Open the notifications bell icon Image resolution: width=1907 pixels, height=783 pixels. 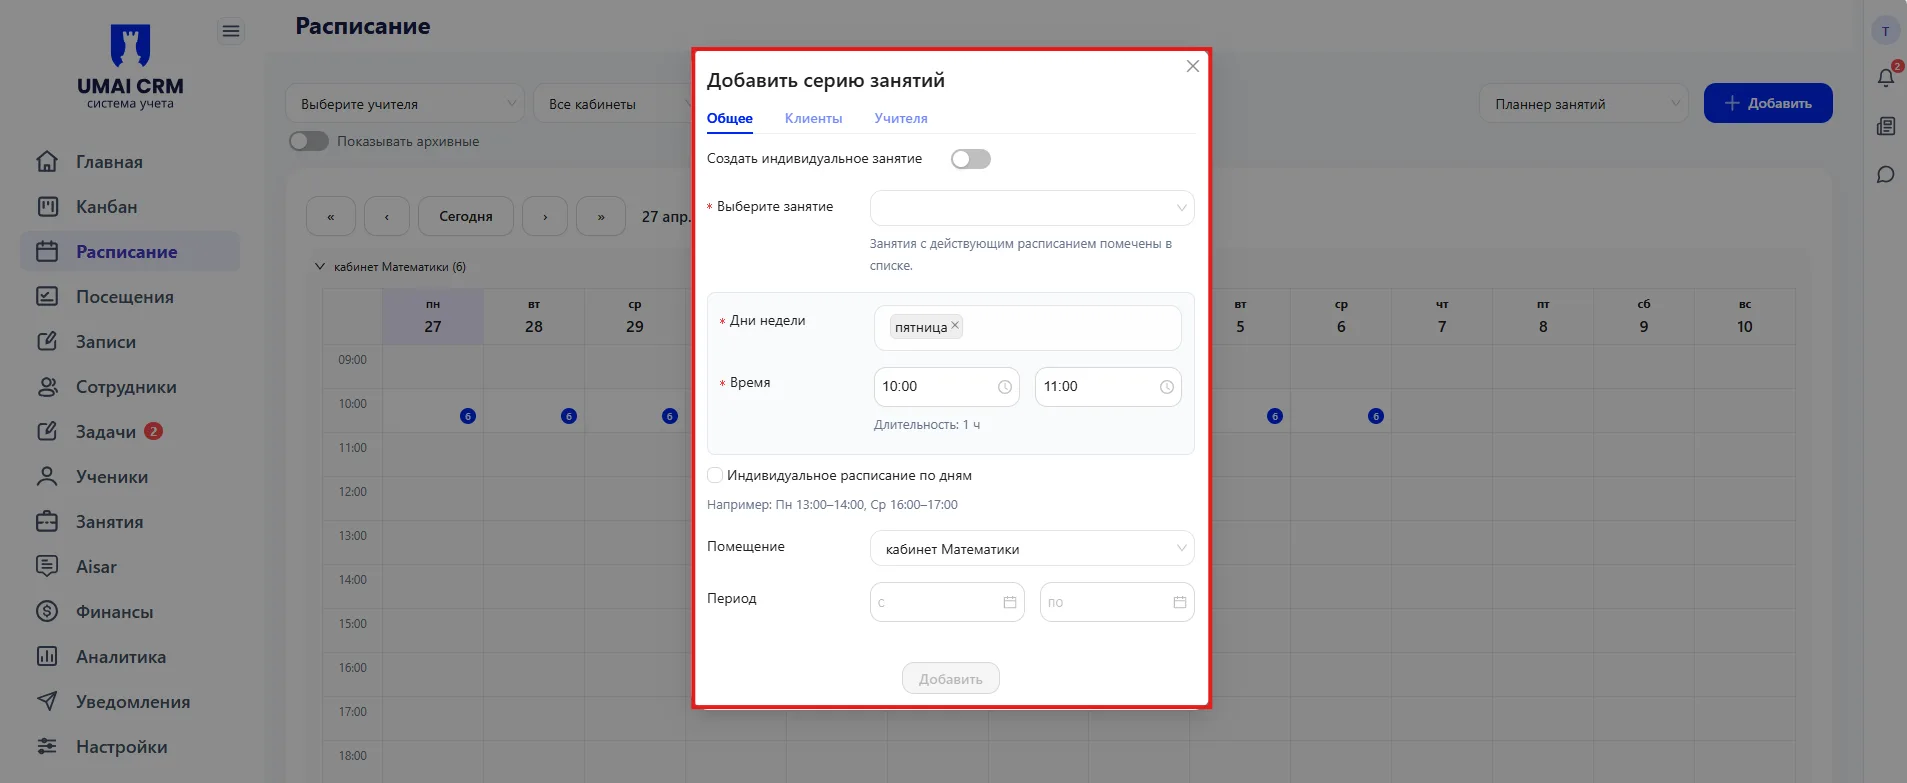1886,77
